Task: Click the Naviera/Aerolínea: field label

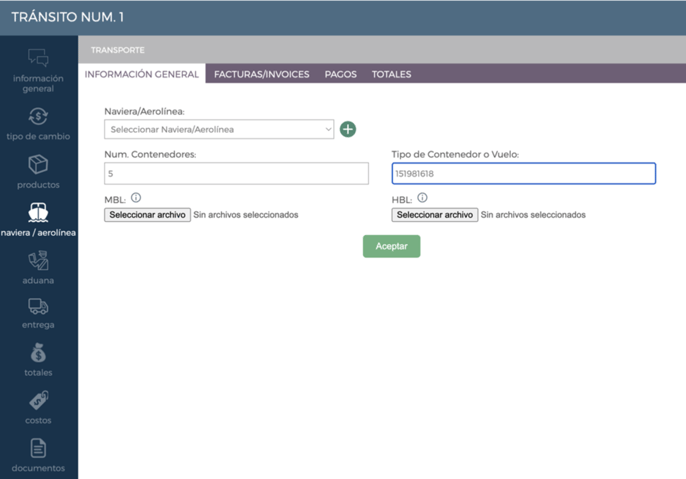Action: [x=144, y=112]
